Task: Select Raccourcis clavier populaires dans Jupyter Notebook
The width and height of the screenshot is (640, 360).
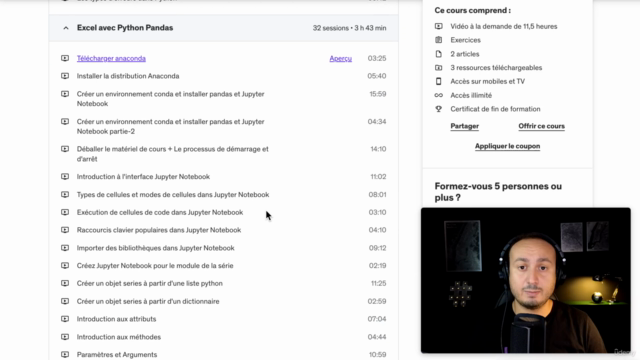Action: (x=159, y=230)
